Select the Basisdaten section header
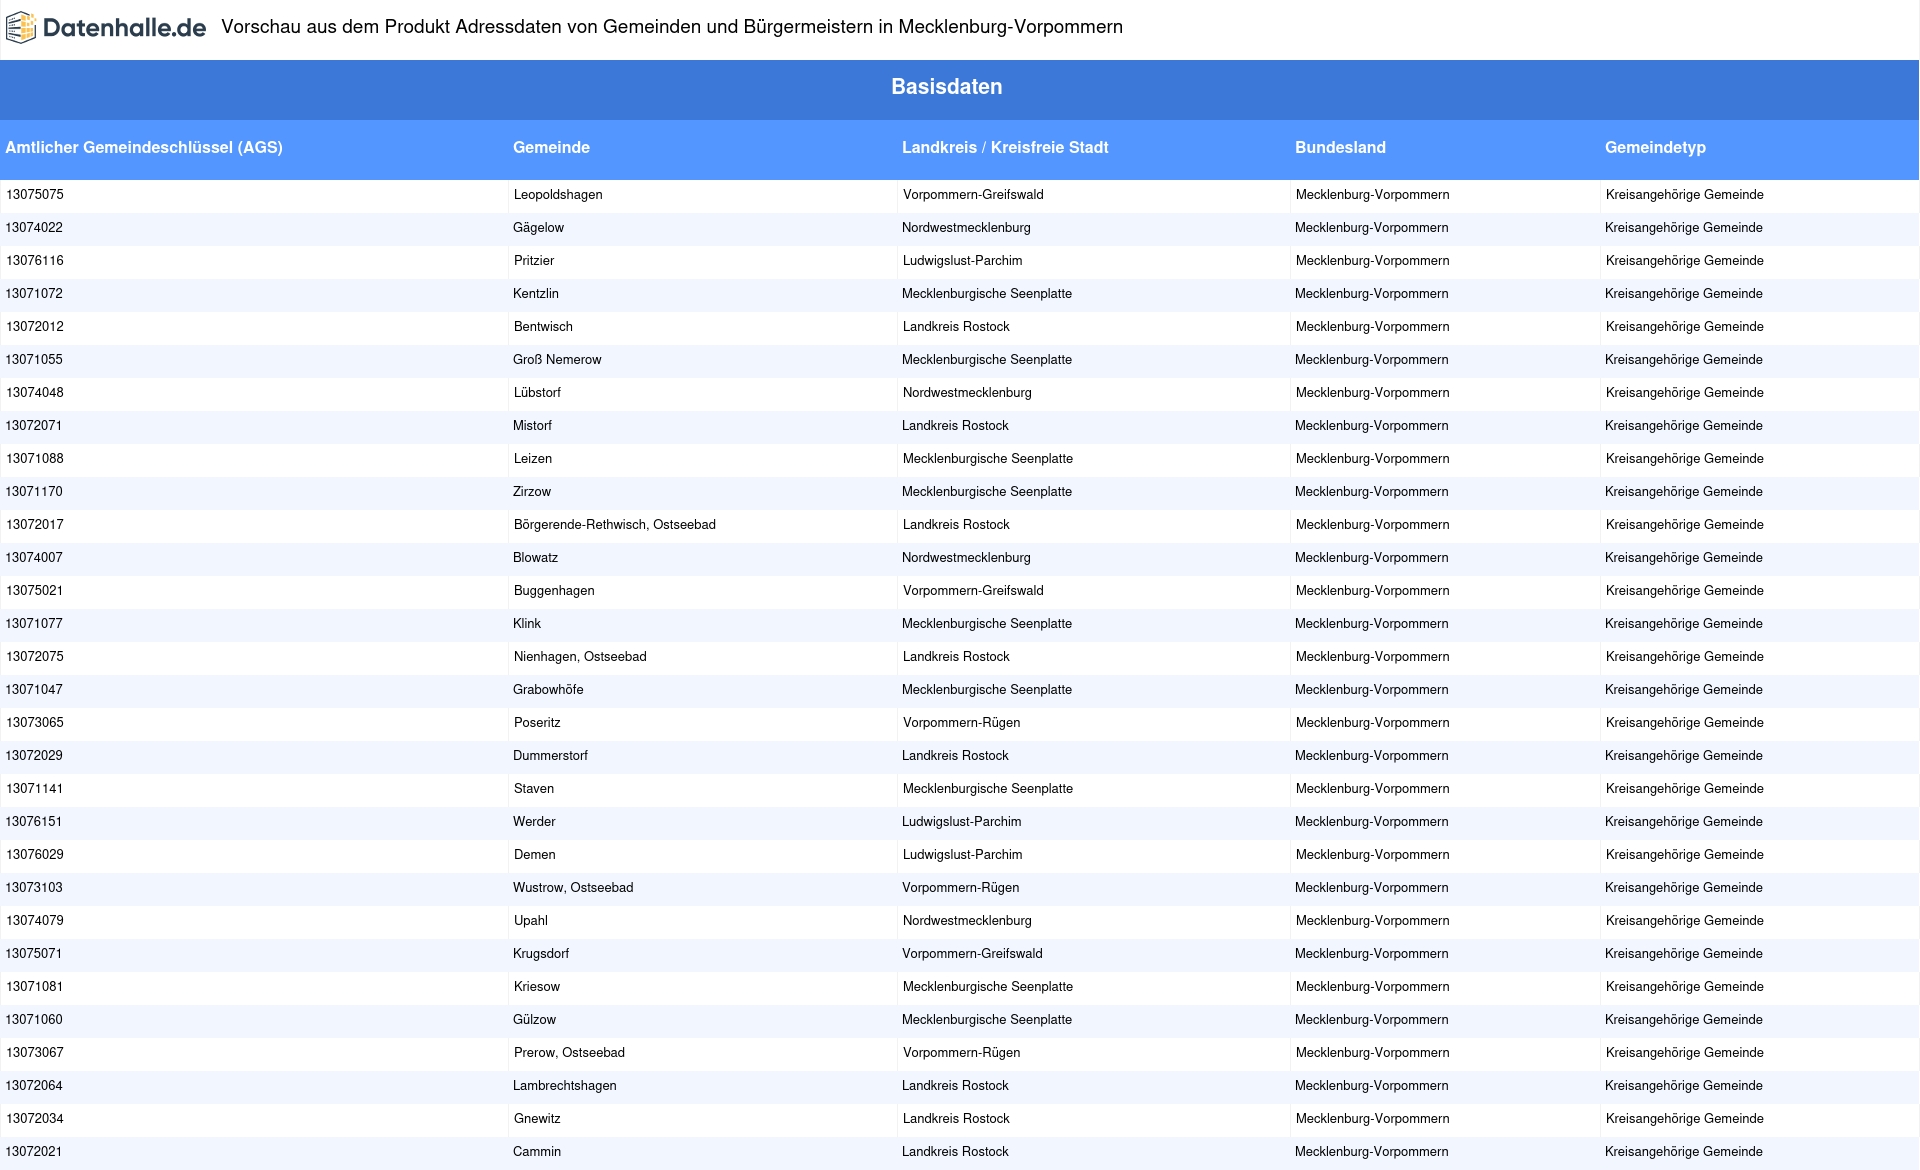The height and width of the screenshot is (1170, 1920). click(x=946, y=87)
